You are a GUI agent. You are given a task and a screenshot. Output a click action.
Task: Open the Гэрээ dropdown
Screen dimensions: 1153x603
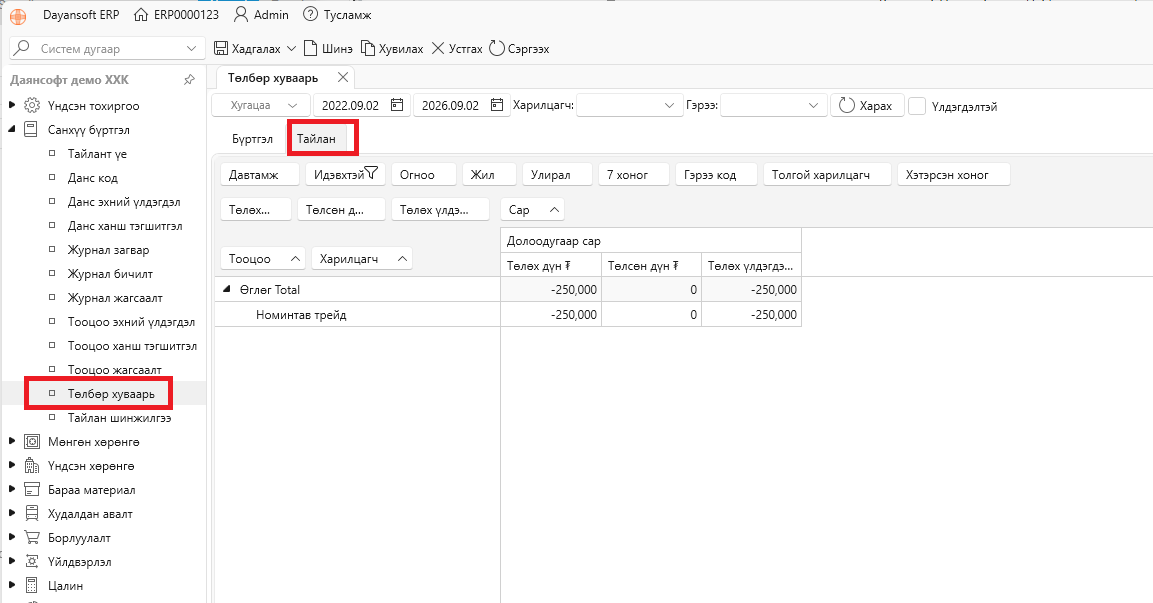tap(774, 105)
